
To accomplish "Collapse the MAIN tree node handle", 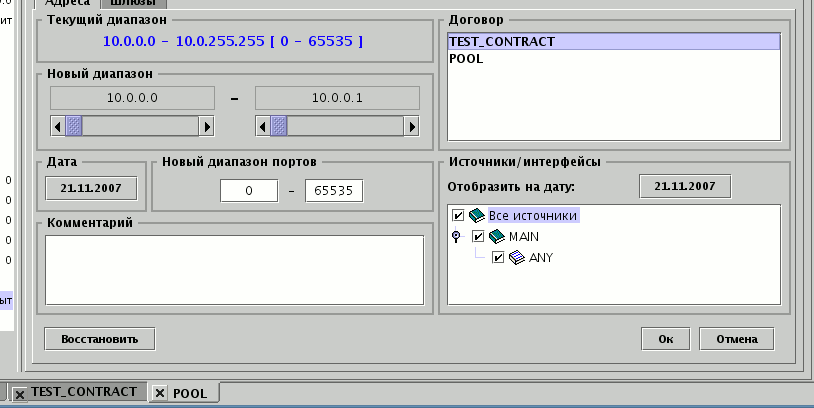I will 457,237.
